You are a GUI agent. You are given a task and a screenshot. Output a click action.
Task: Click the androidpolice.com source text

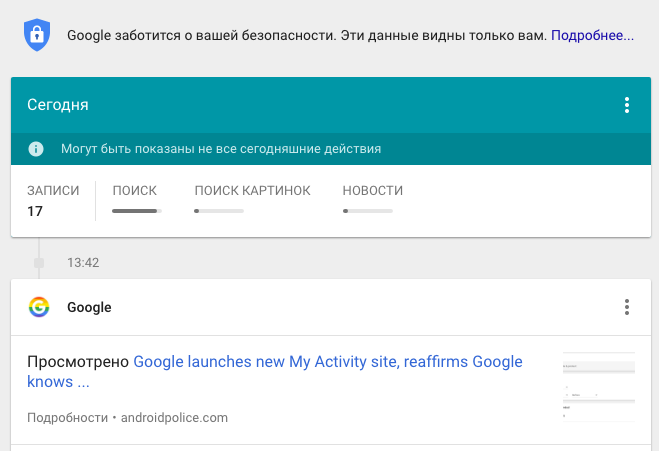tap(174, 418)
